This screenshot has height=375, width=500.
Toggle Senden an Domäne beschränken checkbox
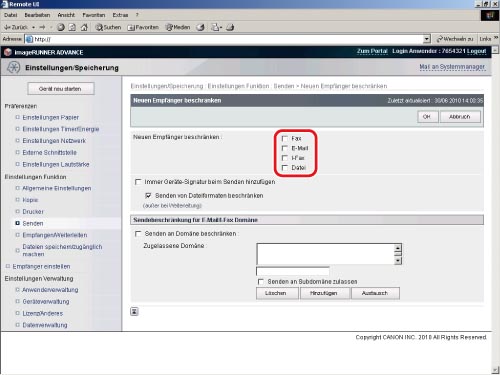(138, 234)
